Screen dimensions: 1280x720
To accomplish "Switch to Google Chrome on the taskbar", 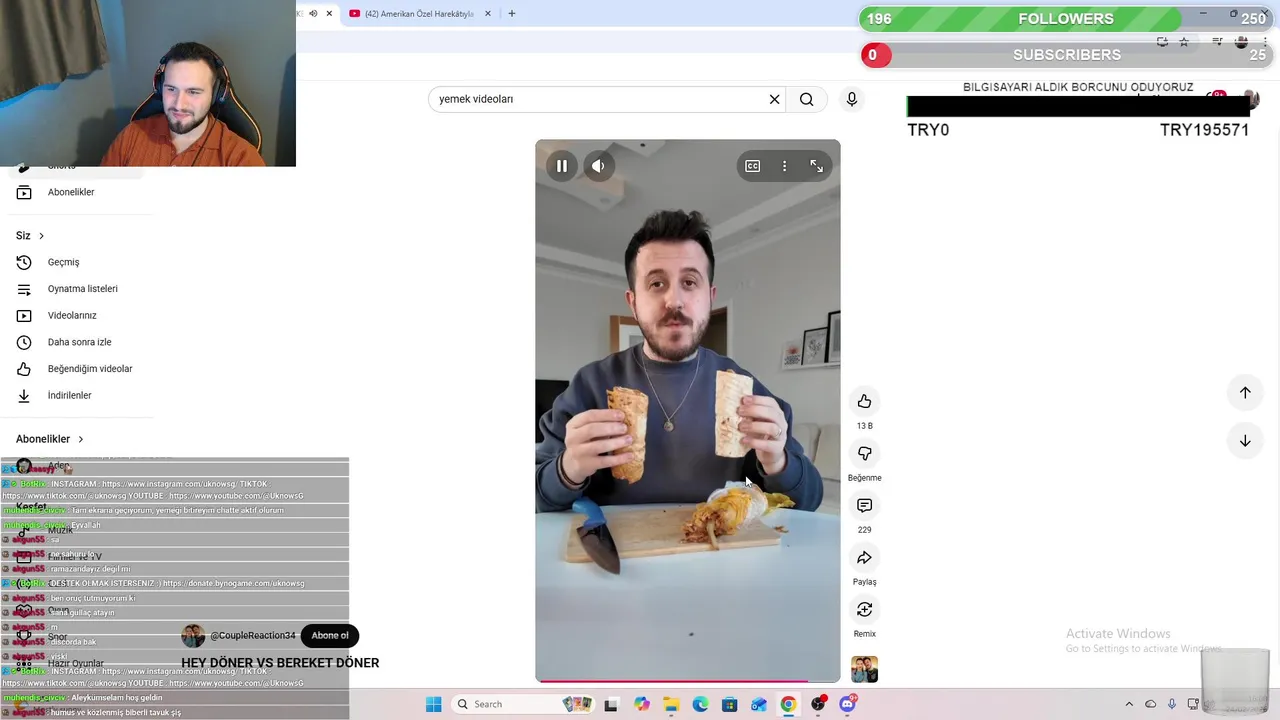I will [x=788, y=704].
